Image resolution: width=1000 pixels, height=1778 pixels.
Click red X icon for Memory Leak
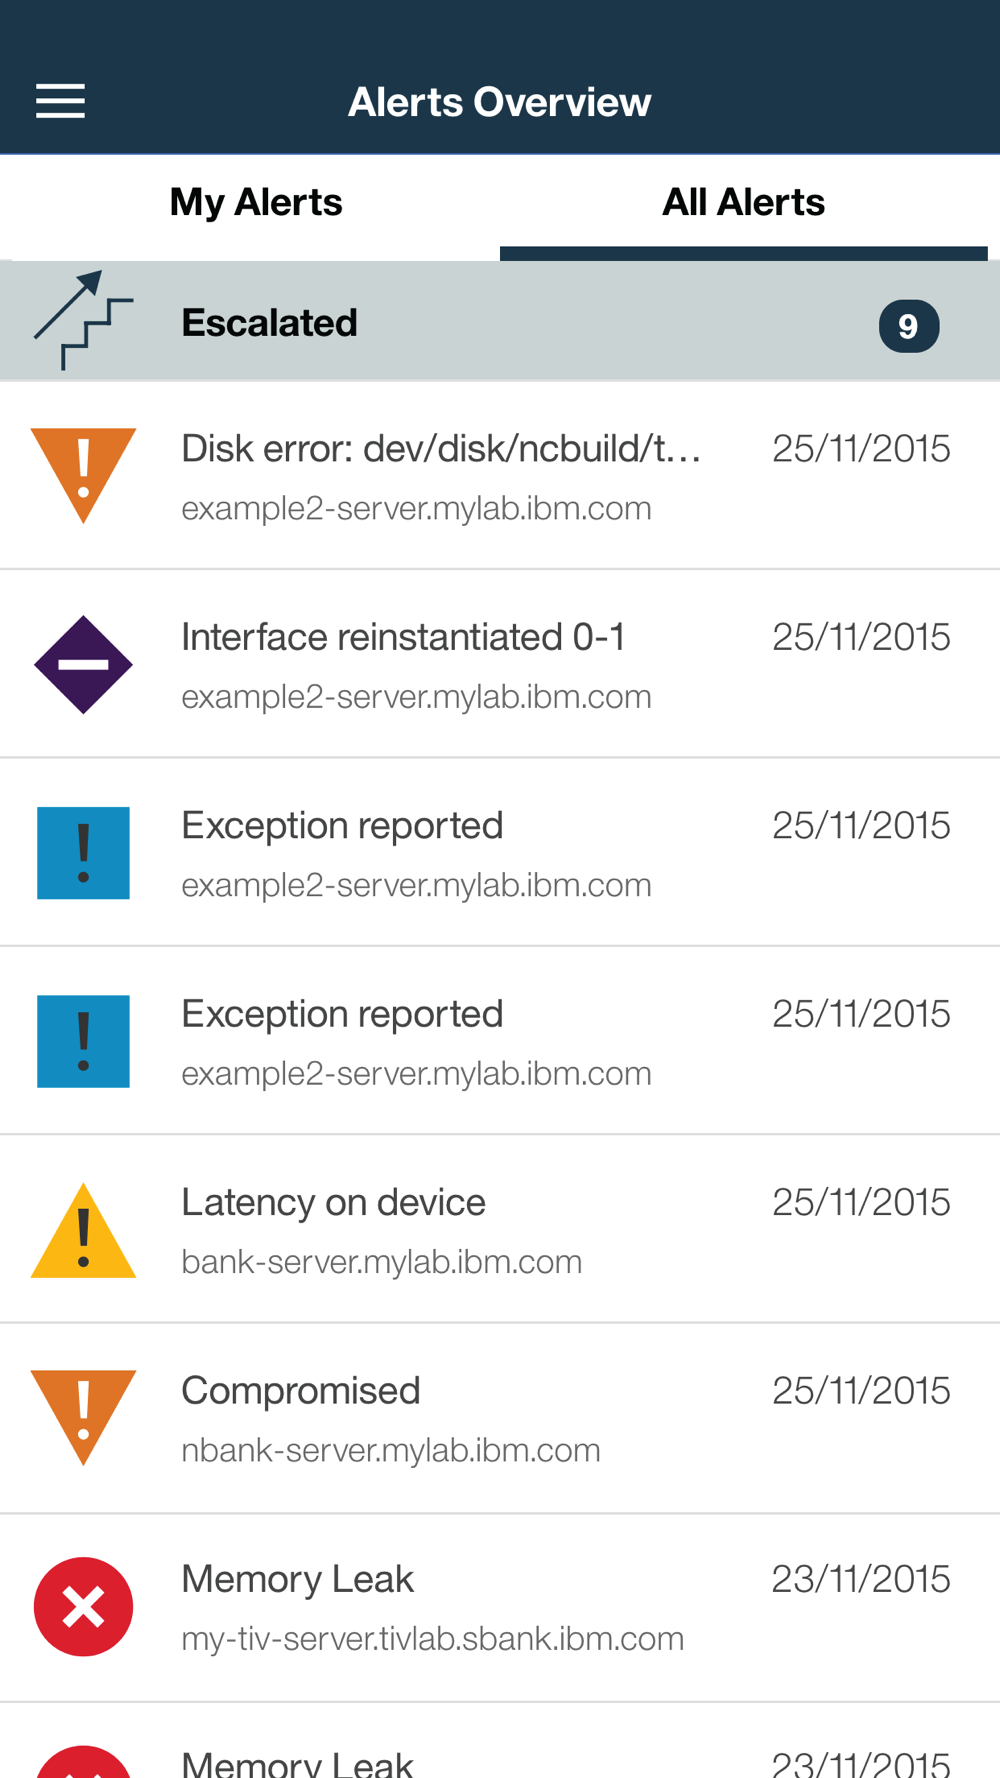click(x=83, y=1607)
